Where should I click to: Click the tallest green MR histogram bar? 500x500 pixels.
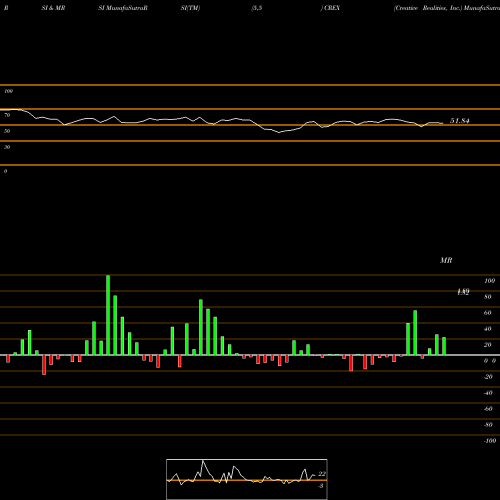[x=108, y=315]
